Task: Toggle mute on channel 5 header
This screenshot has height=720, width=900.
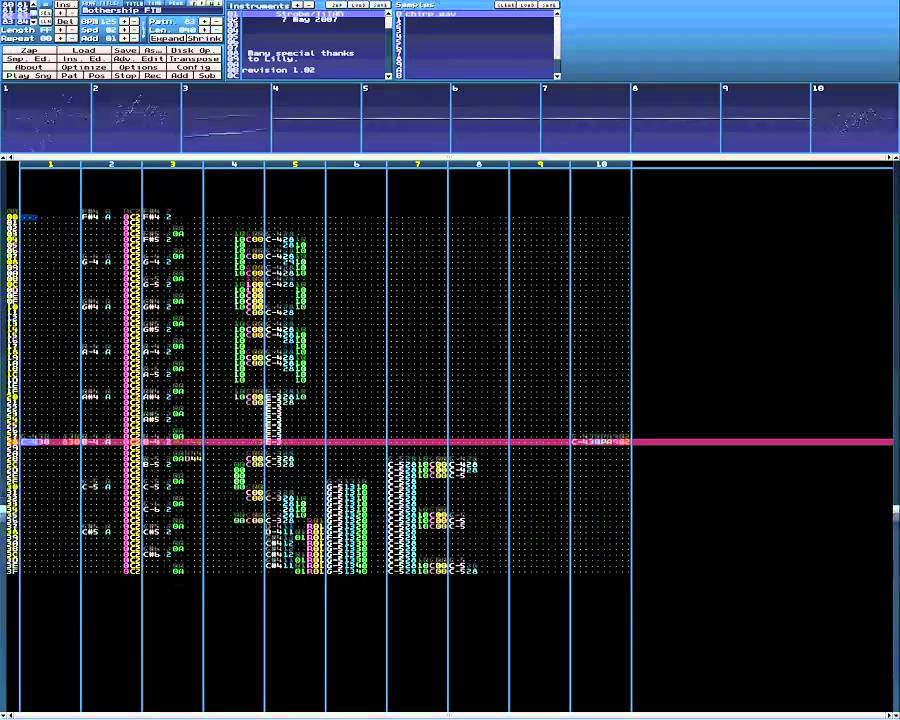Action: point(295,164)
